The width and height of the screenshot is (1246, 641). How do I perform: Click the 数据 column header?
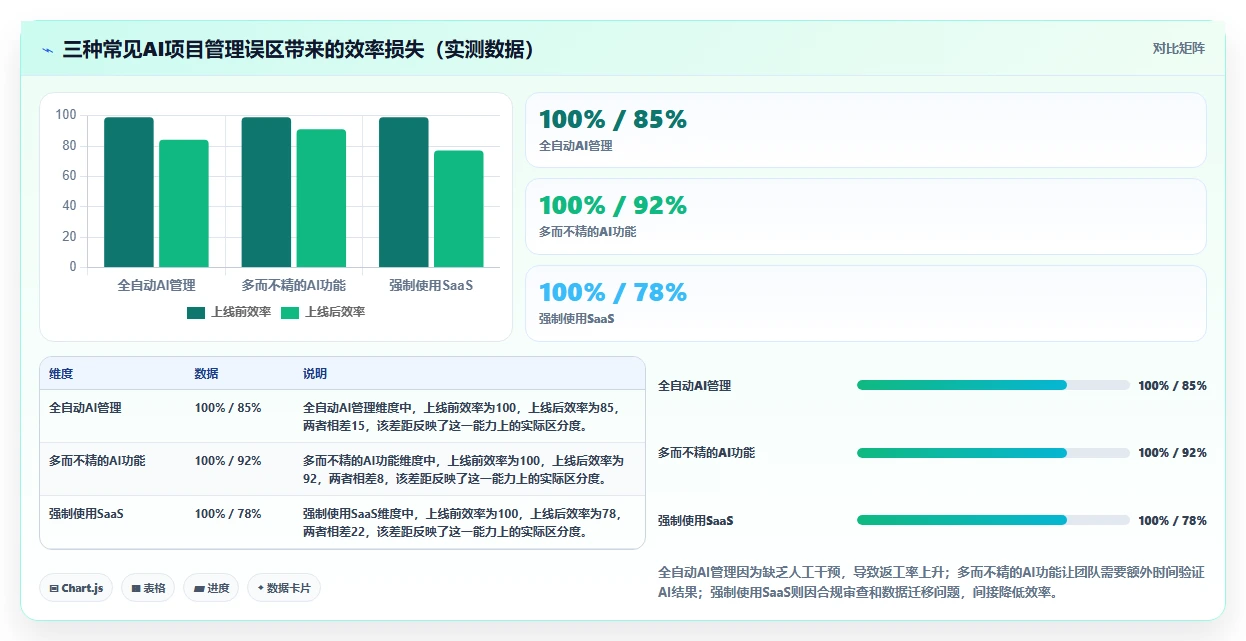tap(206, 373)
